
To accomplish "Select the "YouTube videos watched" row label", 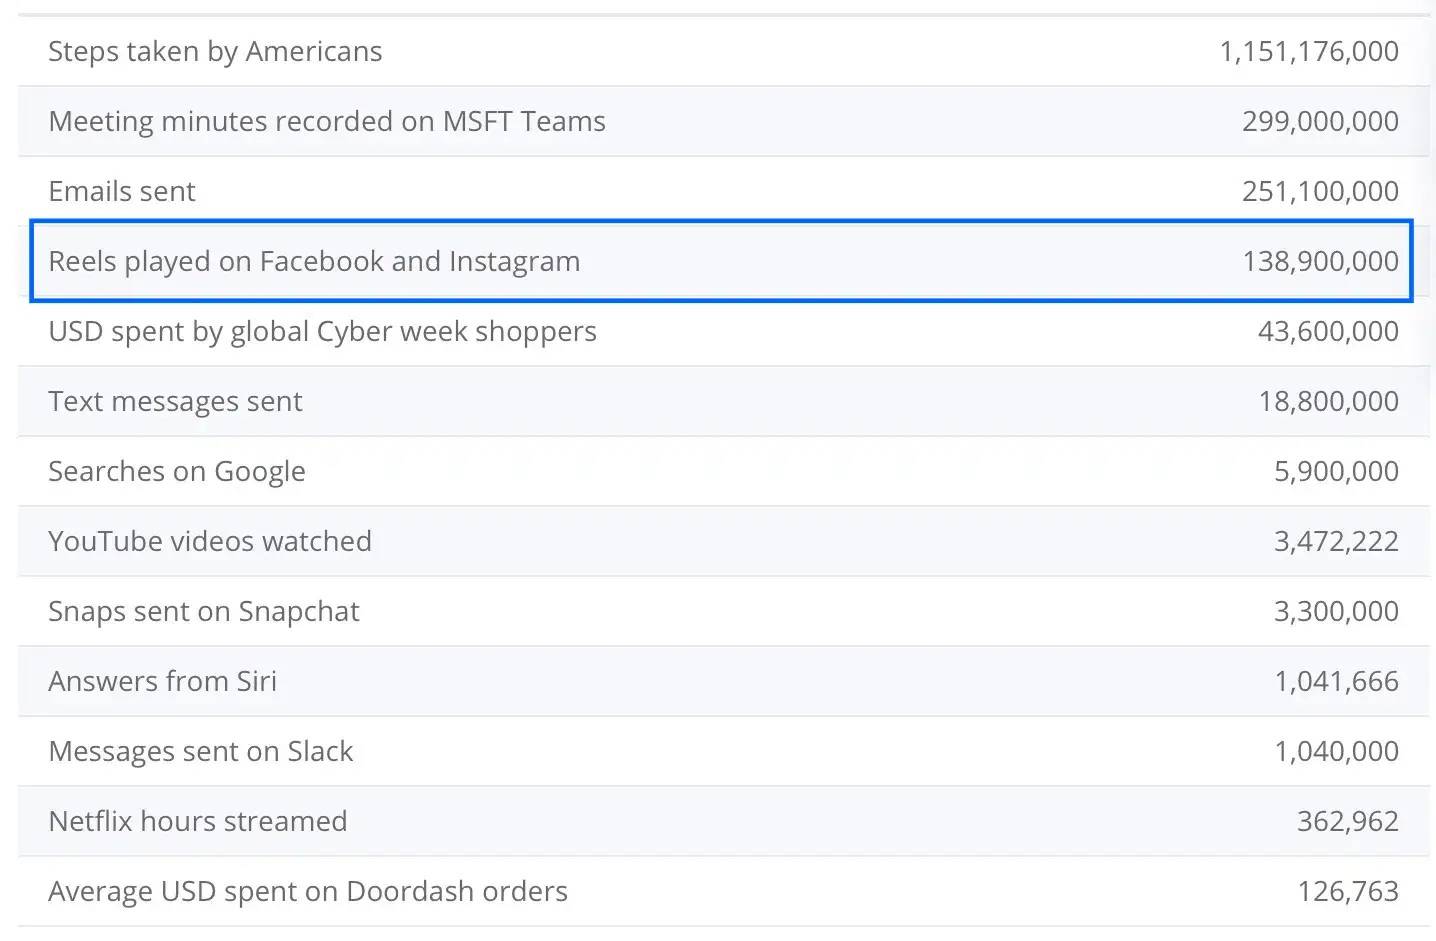I will [210, 542].
